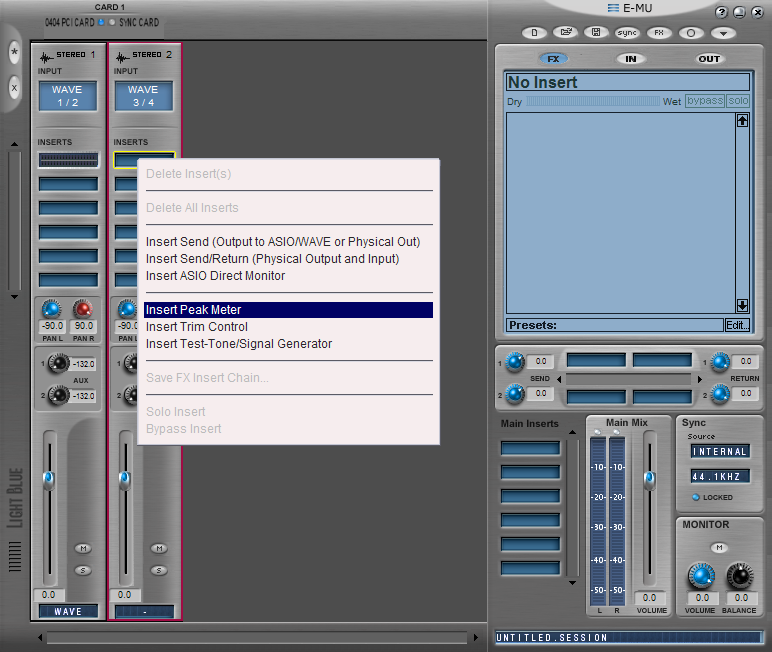Open the toolbar down-arrow menu

click(x=723, y=33)
